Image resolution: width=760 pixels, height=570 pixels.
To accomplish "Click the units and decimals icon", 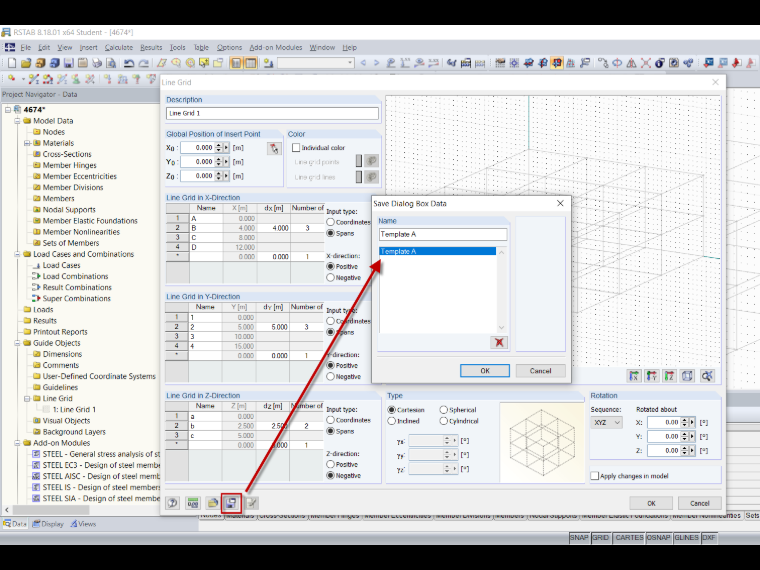I will click(x=193, y=503).
